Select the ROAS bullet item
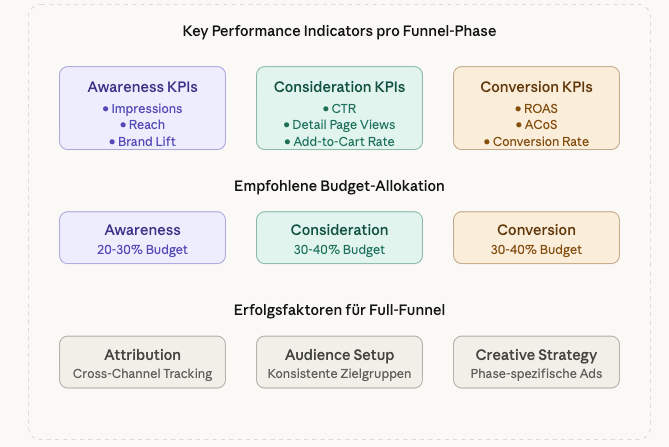 536,108
